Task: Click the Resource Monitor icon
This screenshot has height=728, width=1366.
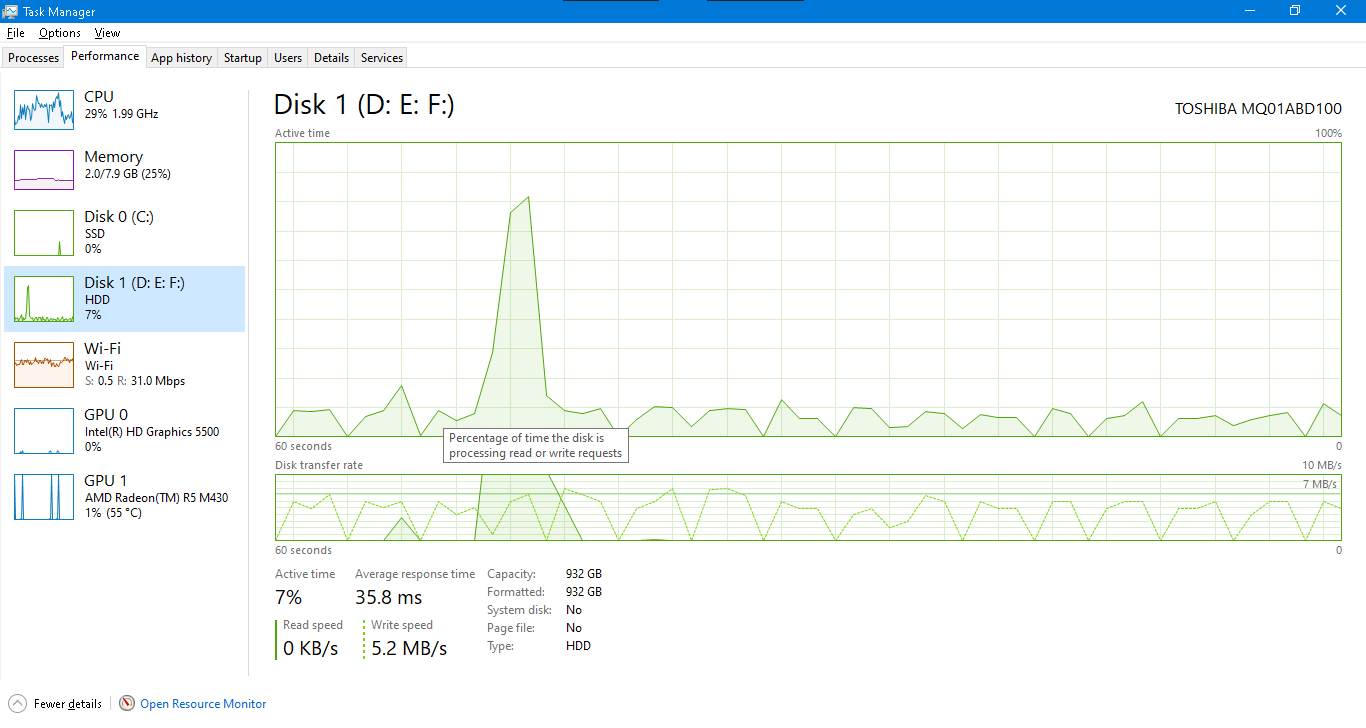Action: [x=127, y=703]
